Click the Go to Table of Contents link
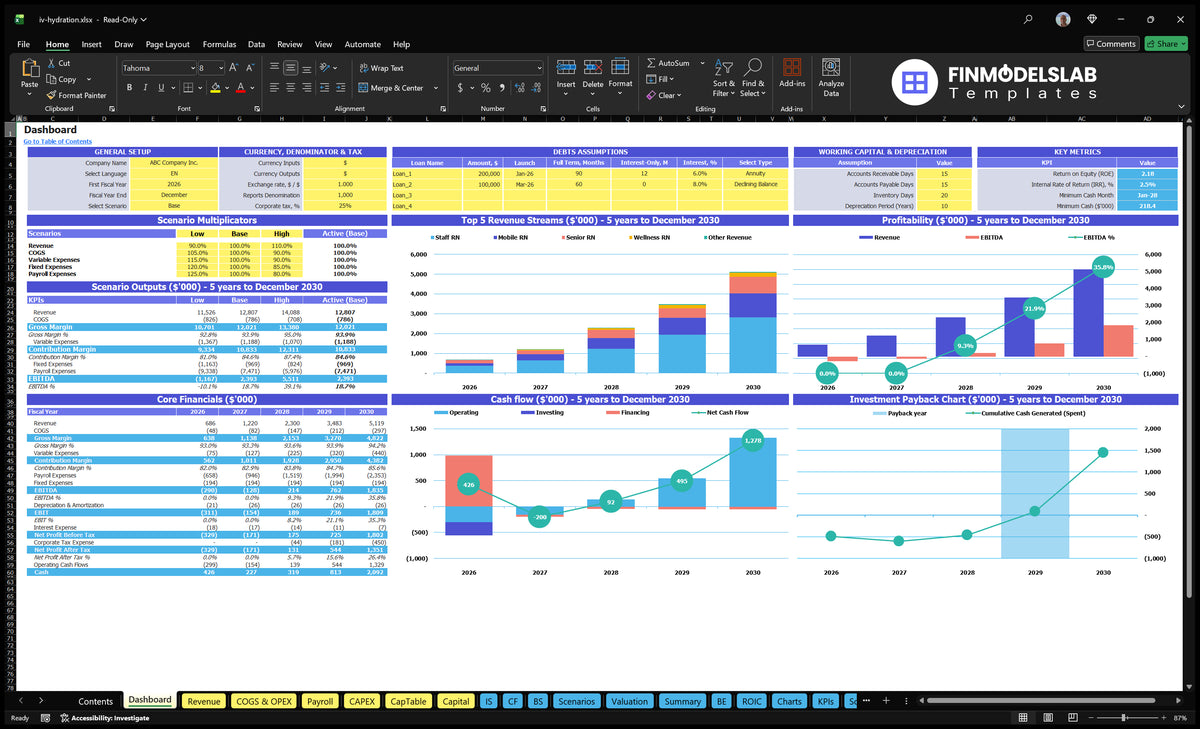The image size is (1200, 729). pos(57,141)
